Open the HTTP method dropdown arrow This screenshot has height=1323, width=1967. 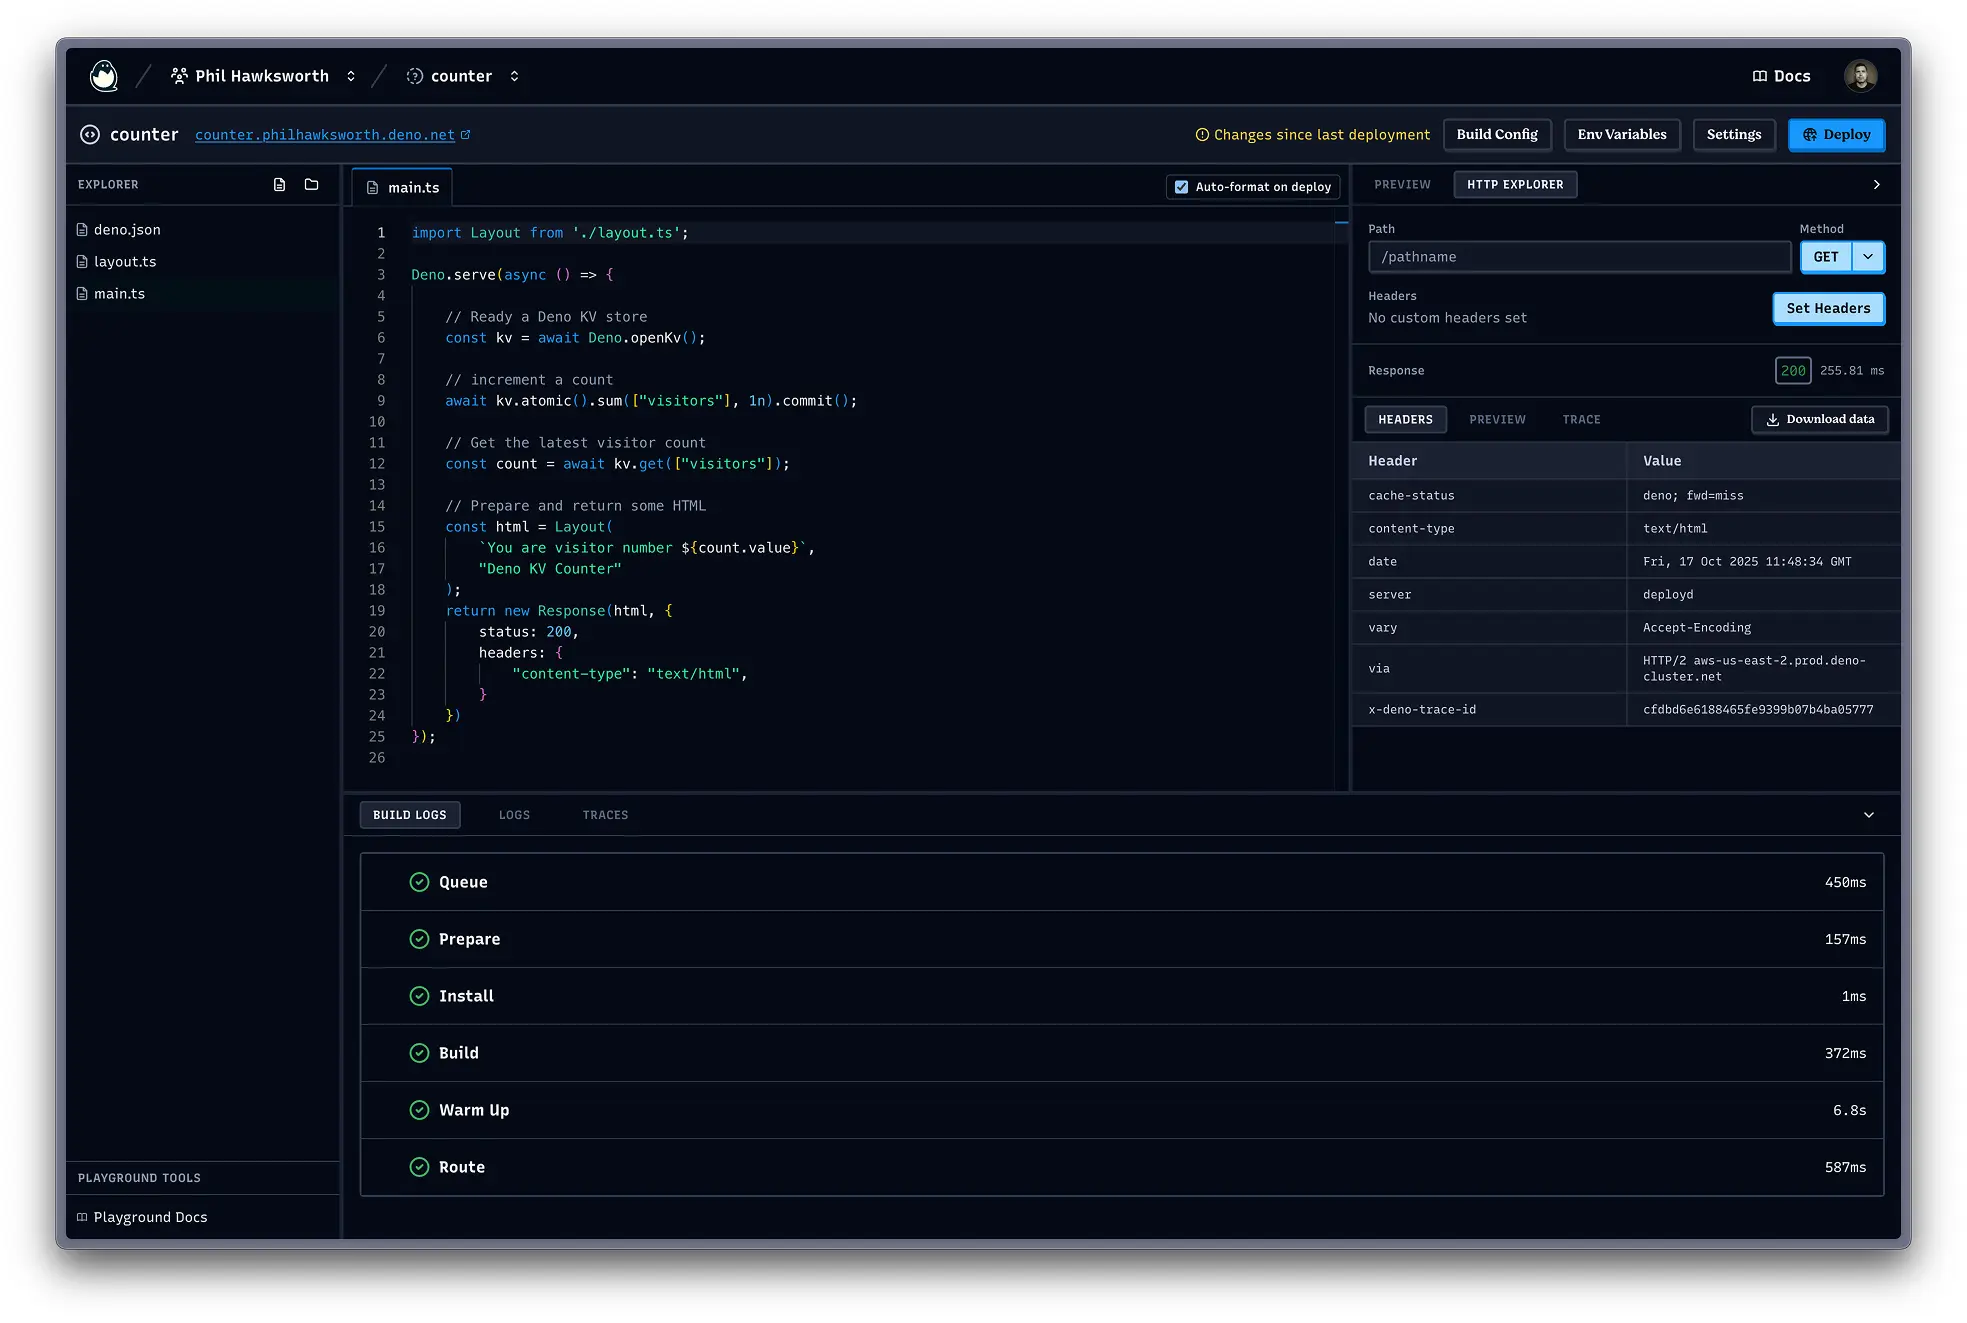[1868, 257]
